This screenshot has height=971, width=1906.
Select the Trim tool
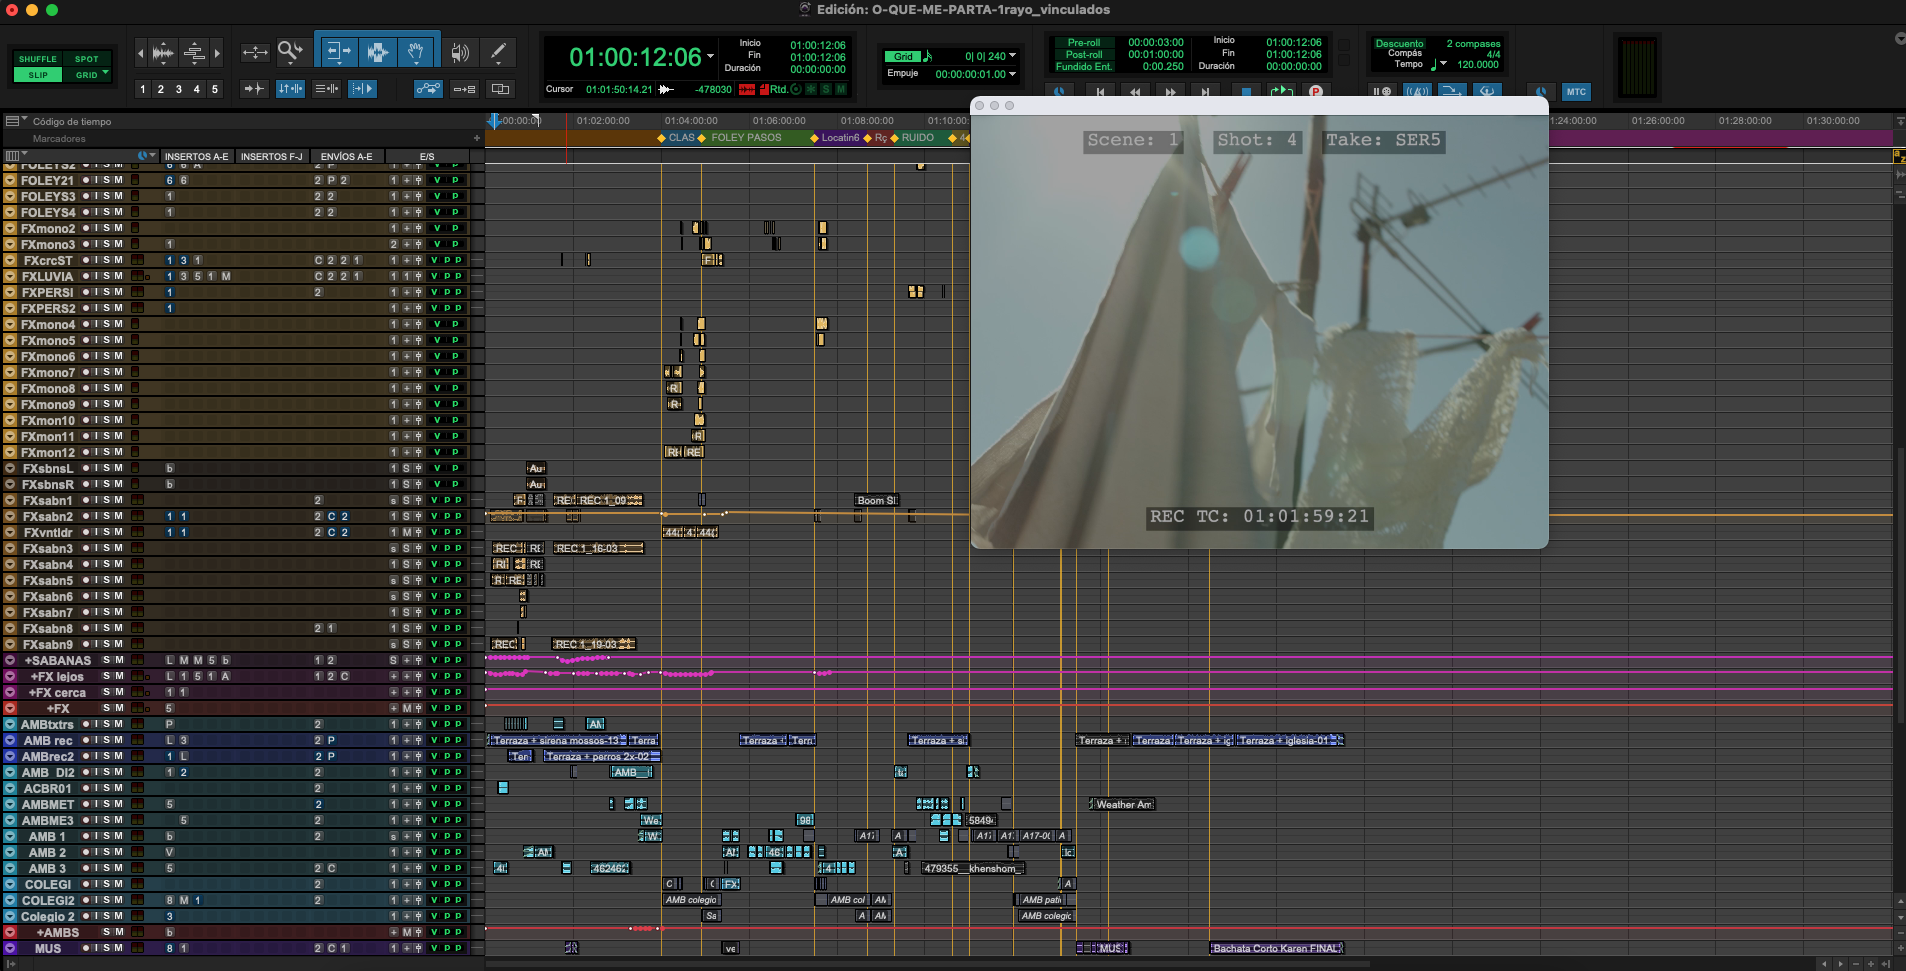(337, 52)
